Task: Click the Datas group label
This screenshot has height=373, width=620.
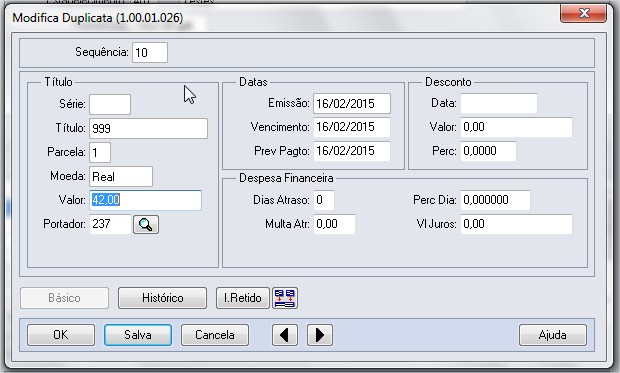Action: click(x=253, y=82)
